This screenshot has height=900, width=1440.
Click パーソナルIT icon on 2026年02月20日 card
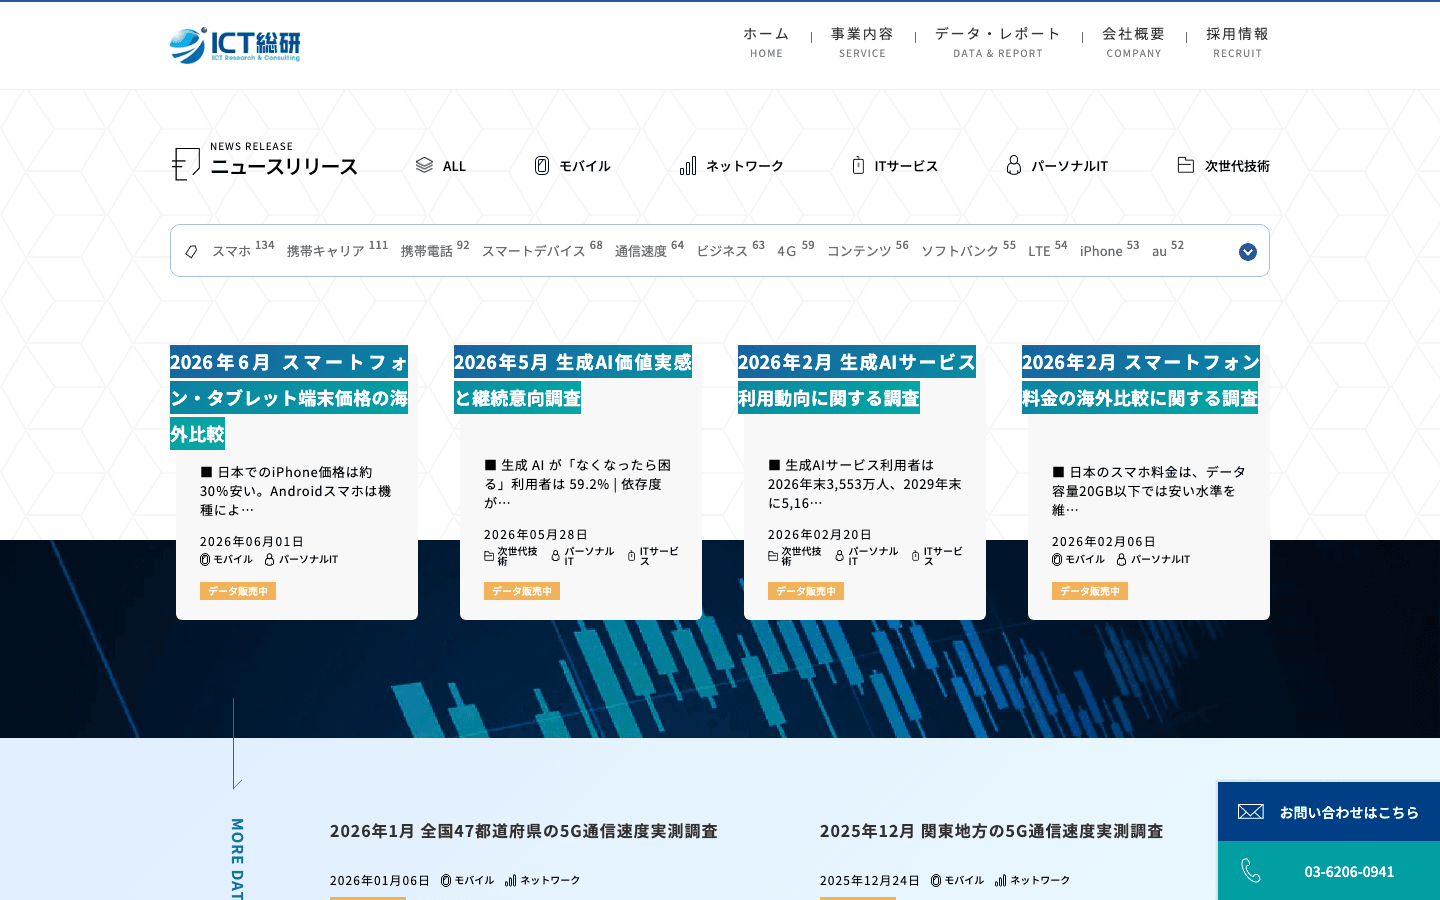tap(840, 556)
